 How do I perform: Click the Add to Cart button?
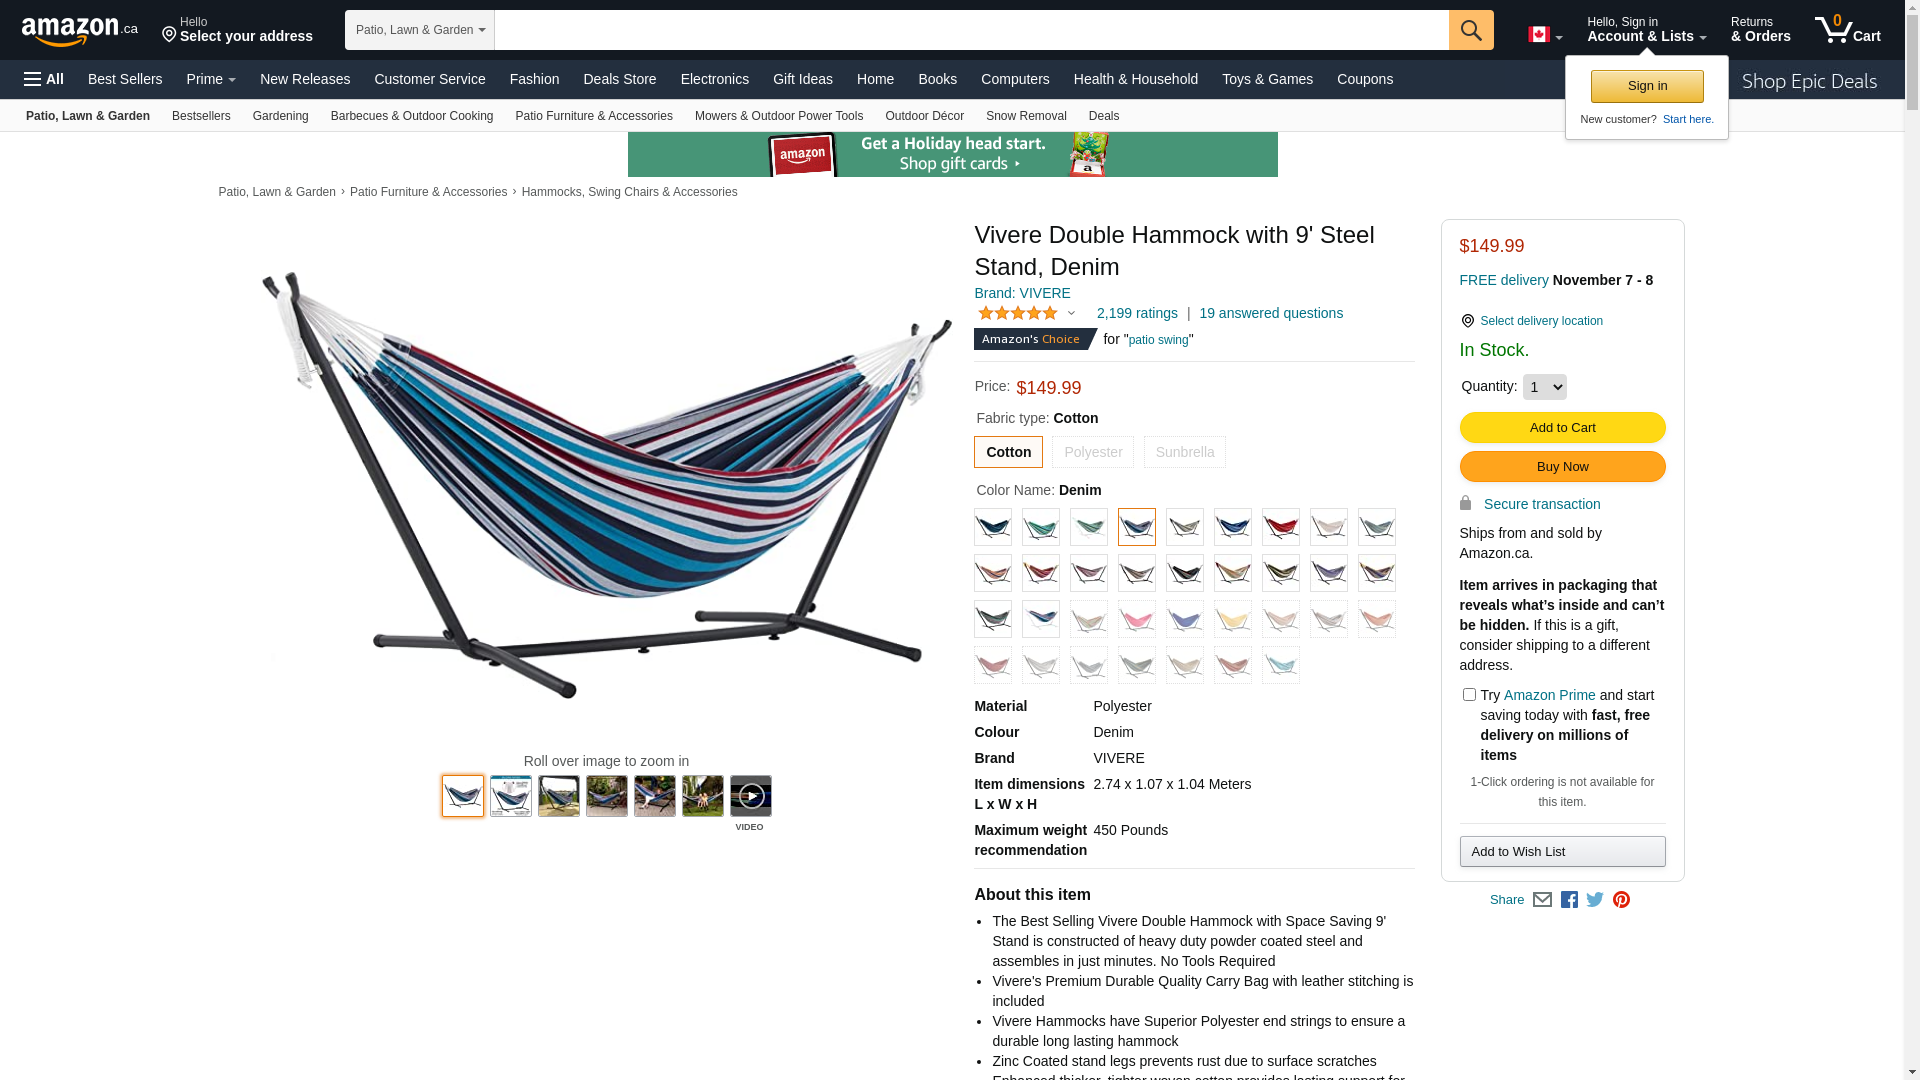click(x=1563, y=428)
